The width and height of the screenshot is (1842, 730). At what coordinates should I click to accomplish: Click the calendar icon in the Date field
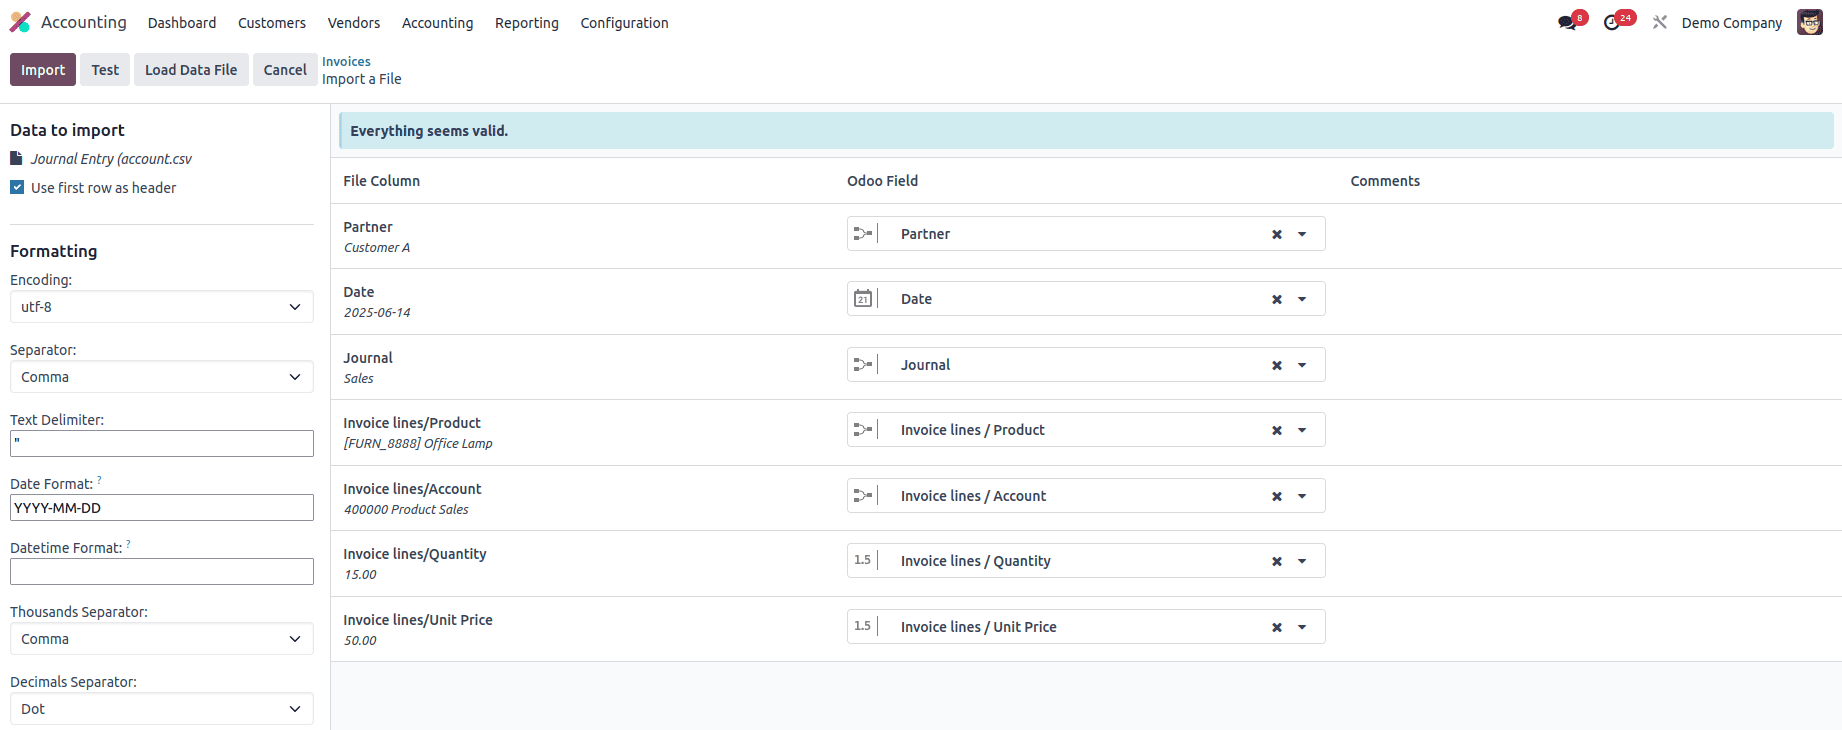(x=863, y=299)
